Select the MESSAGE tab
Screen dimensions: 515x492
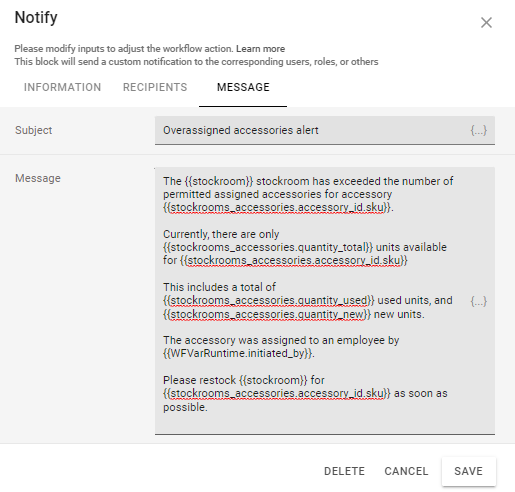(243, 87)
